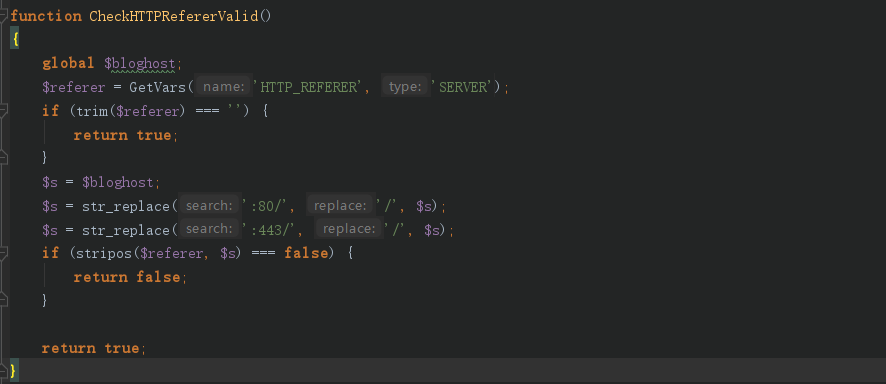Viewport: 886px width, 384px height.
Task: Select the ':443/' string literal
Action: tap(270, 230)
